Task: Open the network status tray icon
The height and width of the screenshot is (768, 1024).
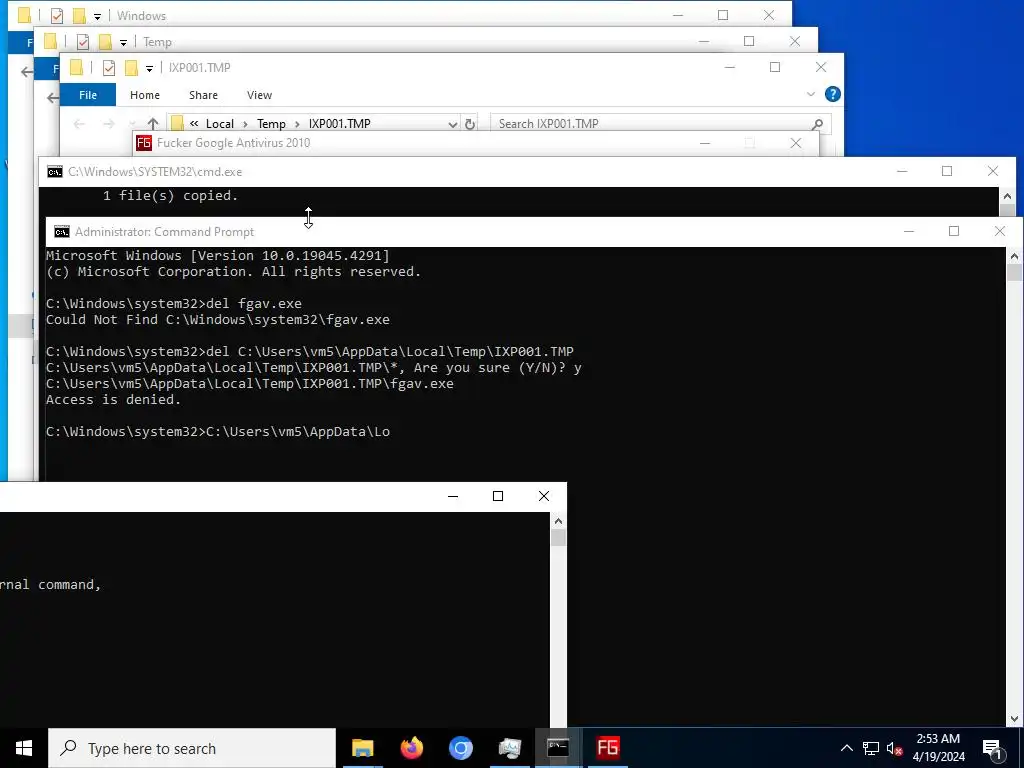Action: (871, 748)
